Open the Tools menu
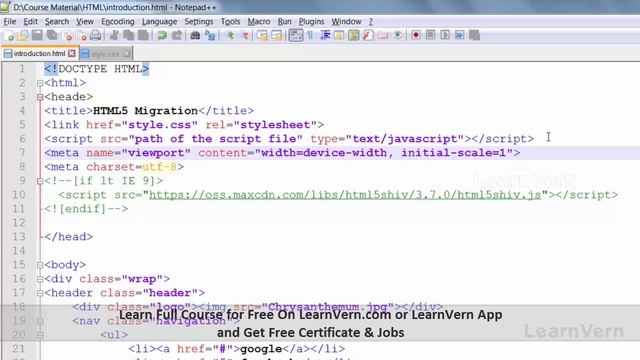The height and width of the screenshot is (360, 640). point(230,21)
